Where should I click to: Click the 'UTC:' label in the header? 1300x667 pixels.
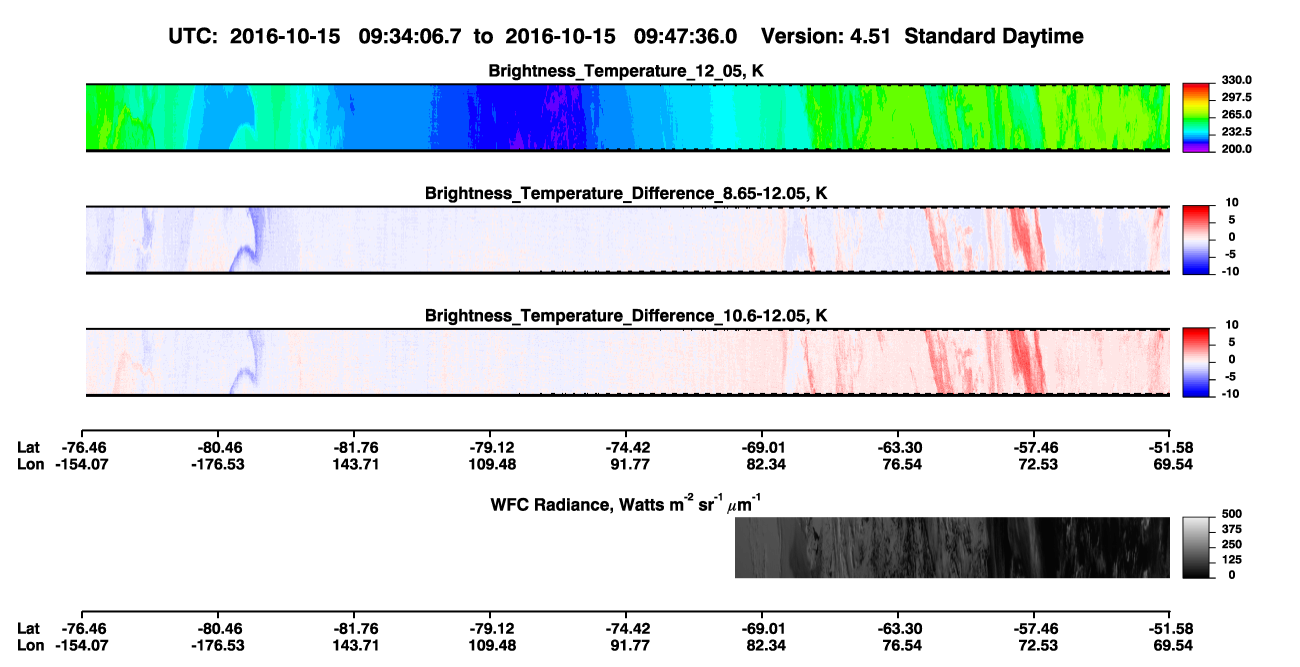pyautogui.click(x=194, y=36)
